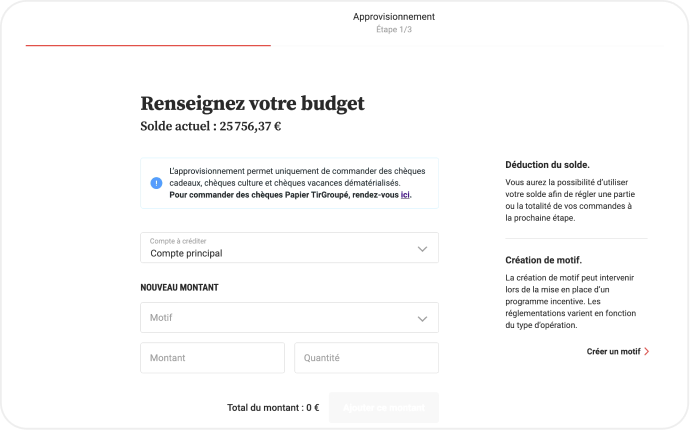Viewport: 690px width, 430px height.
Task: Click the NOUVEAU MONTANT section label
Action: tap(179, 288)
